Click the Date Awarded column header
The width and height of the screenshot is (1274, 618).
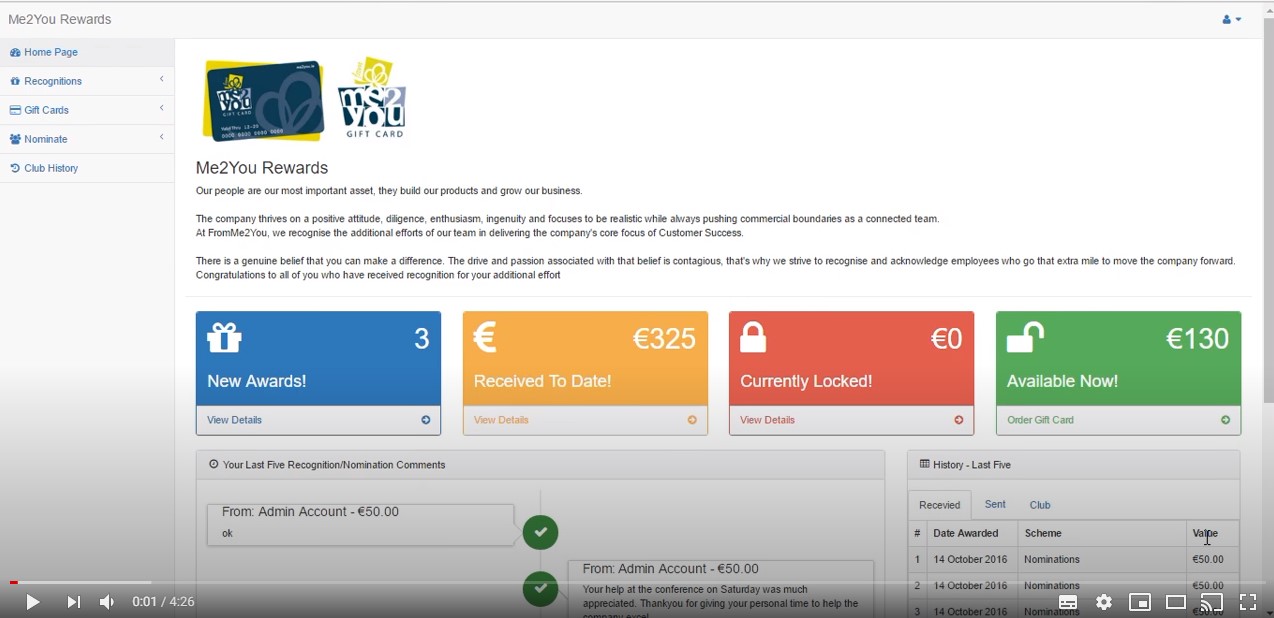pyautogui.click(x=966, y=533)
